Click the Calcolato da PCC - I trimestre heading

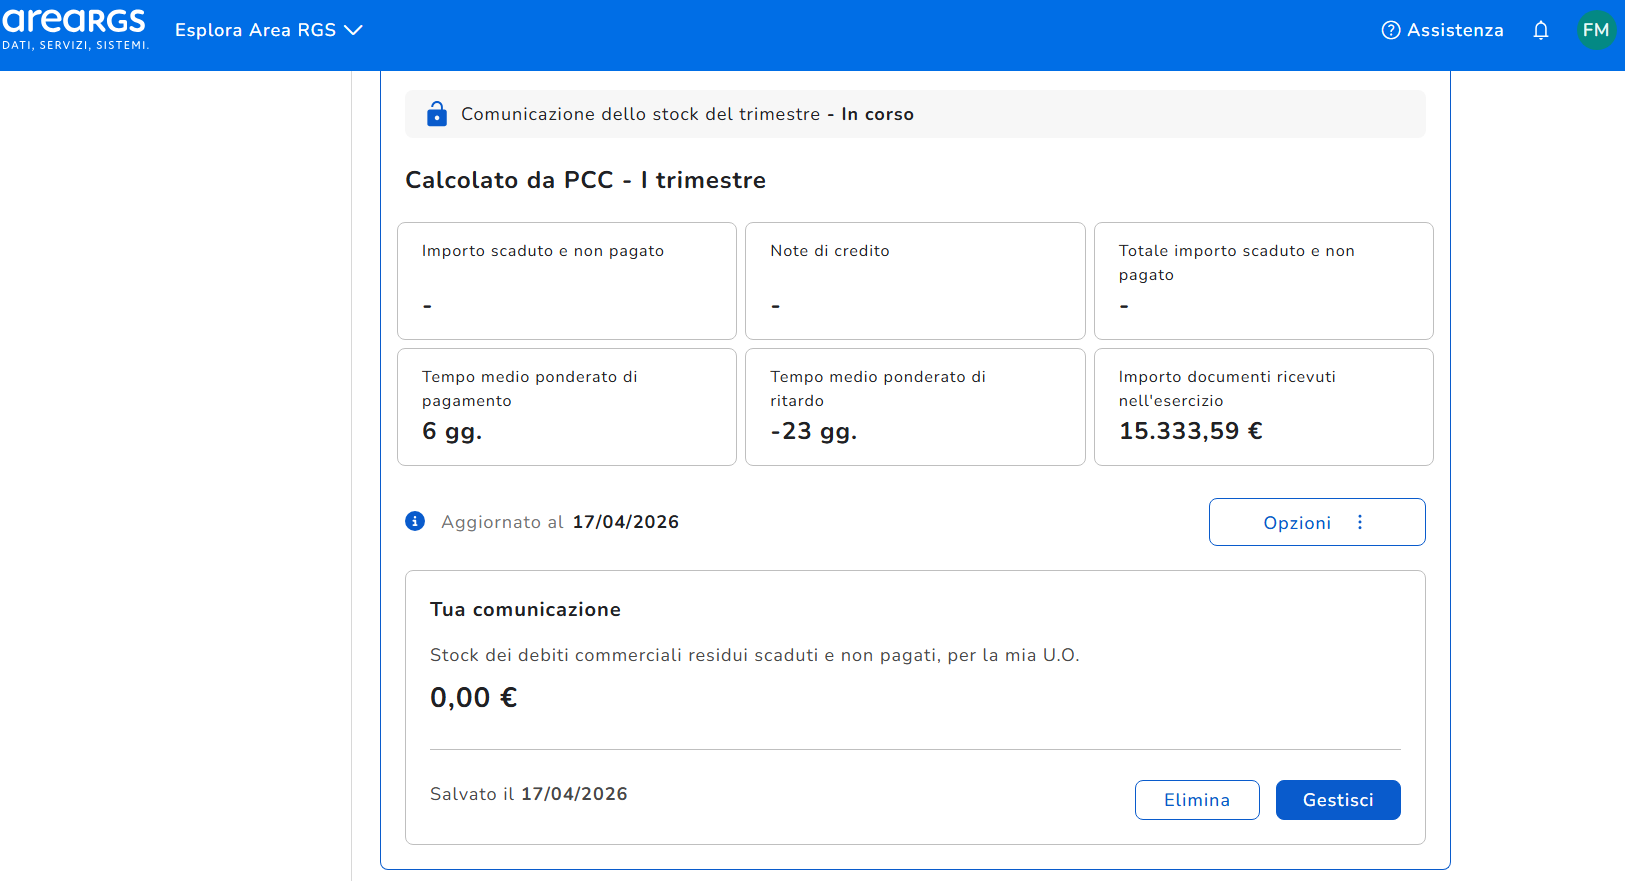tap(586, 180)
